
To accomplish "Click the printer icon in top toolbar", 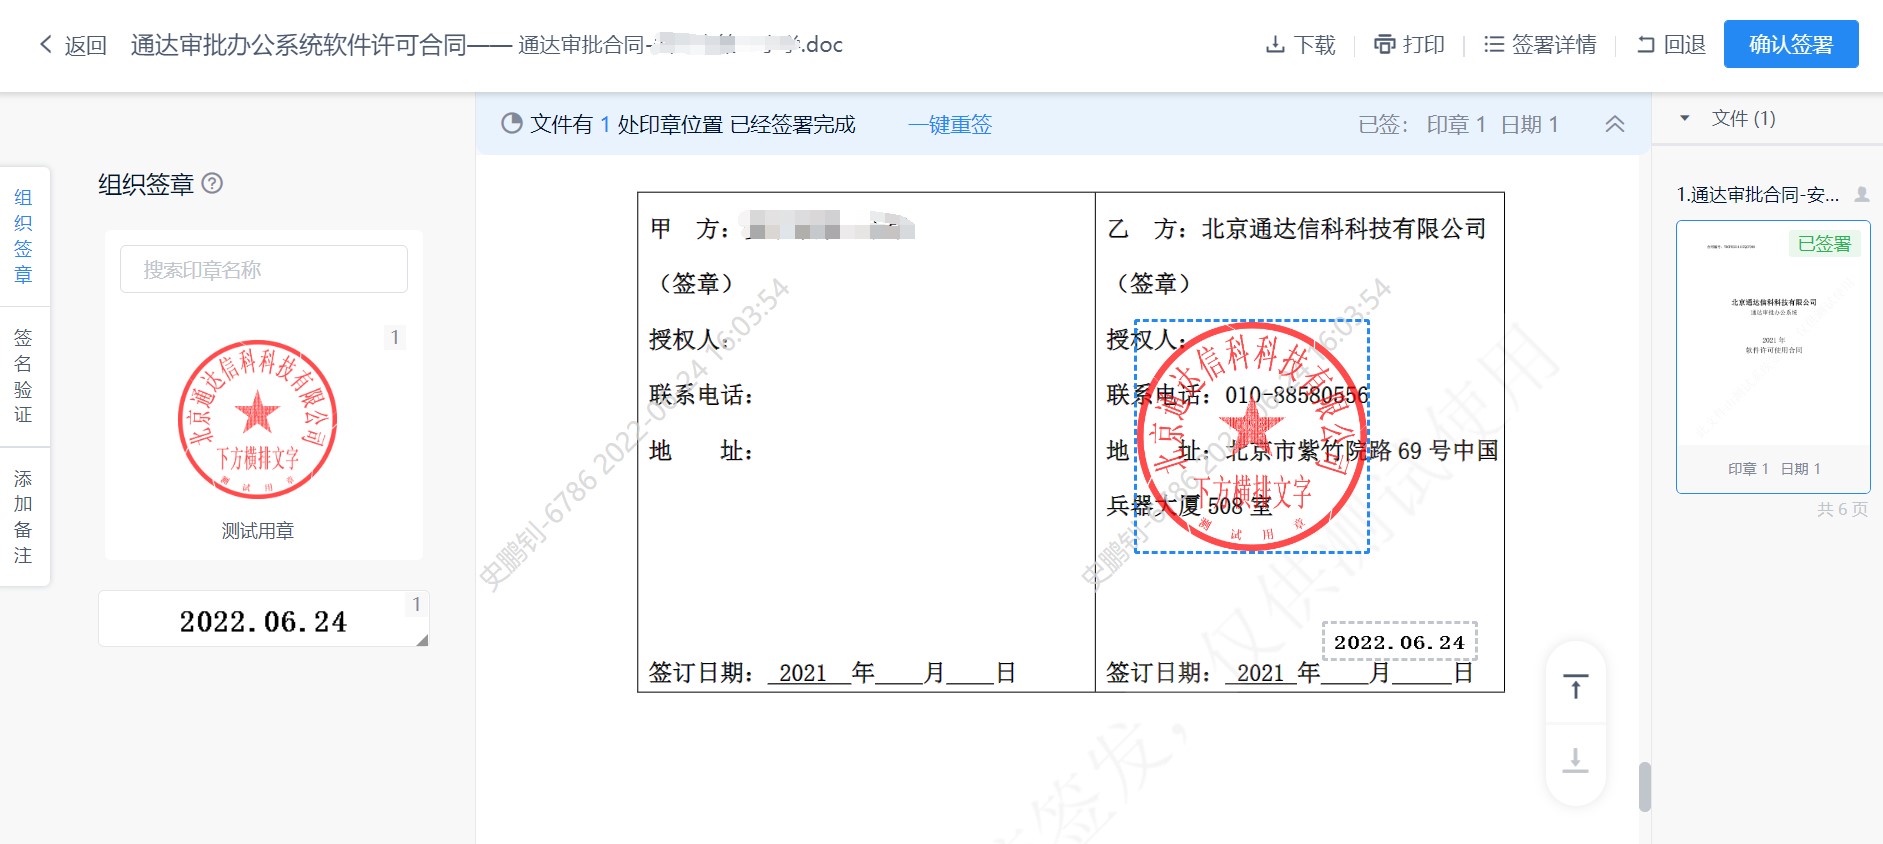I will pos(1384,45).
